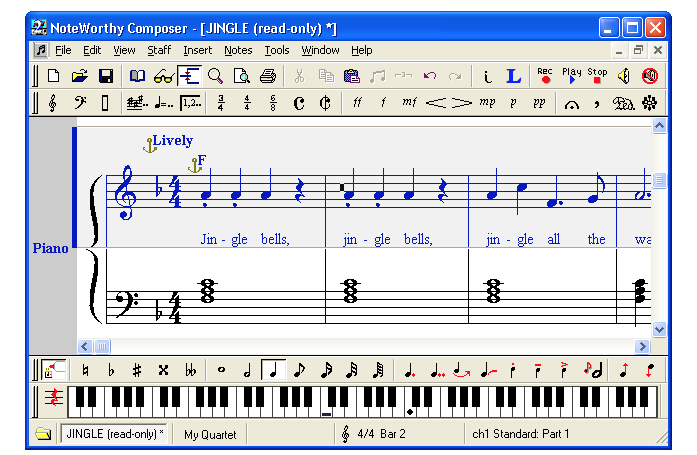
Task: Start recording with Rec button
Action: click(545, 76)
